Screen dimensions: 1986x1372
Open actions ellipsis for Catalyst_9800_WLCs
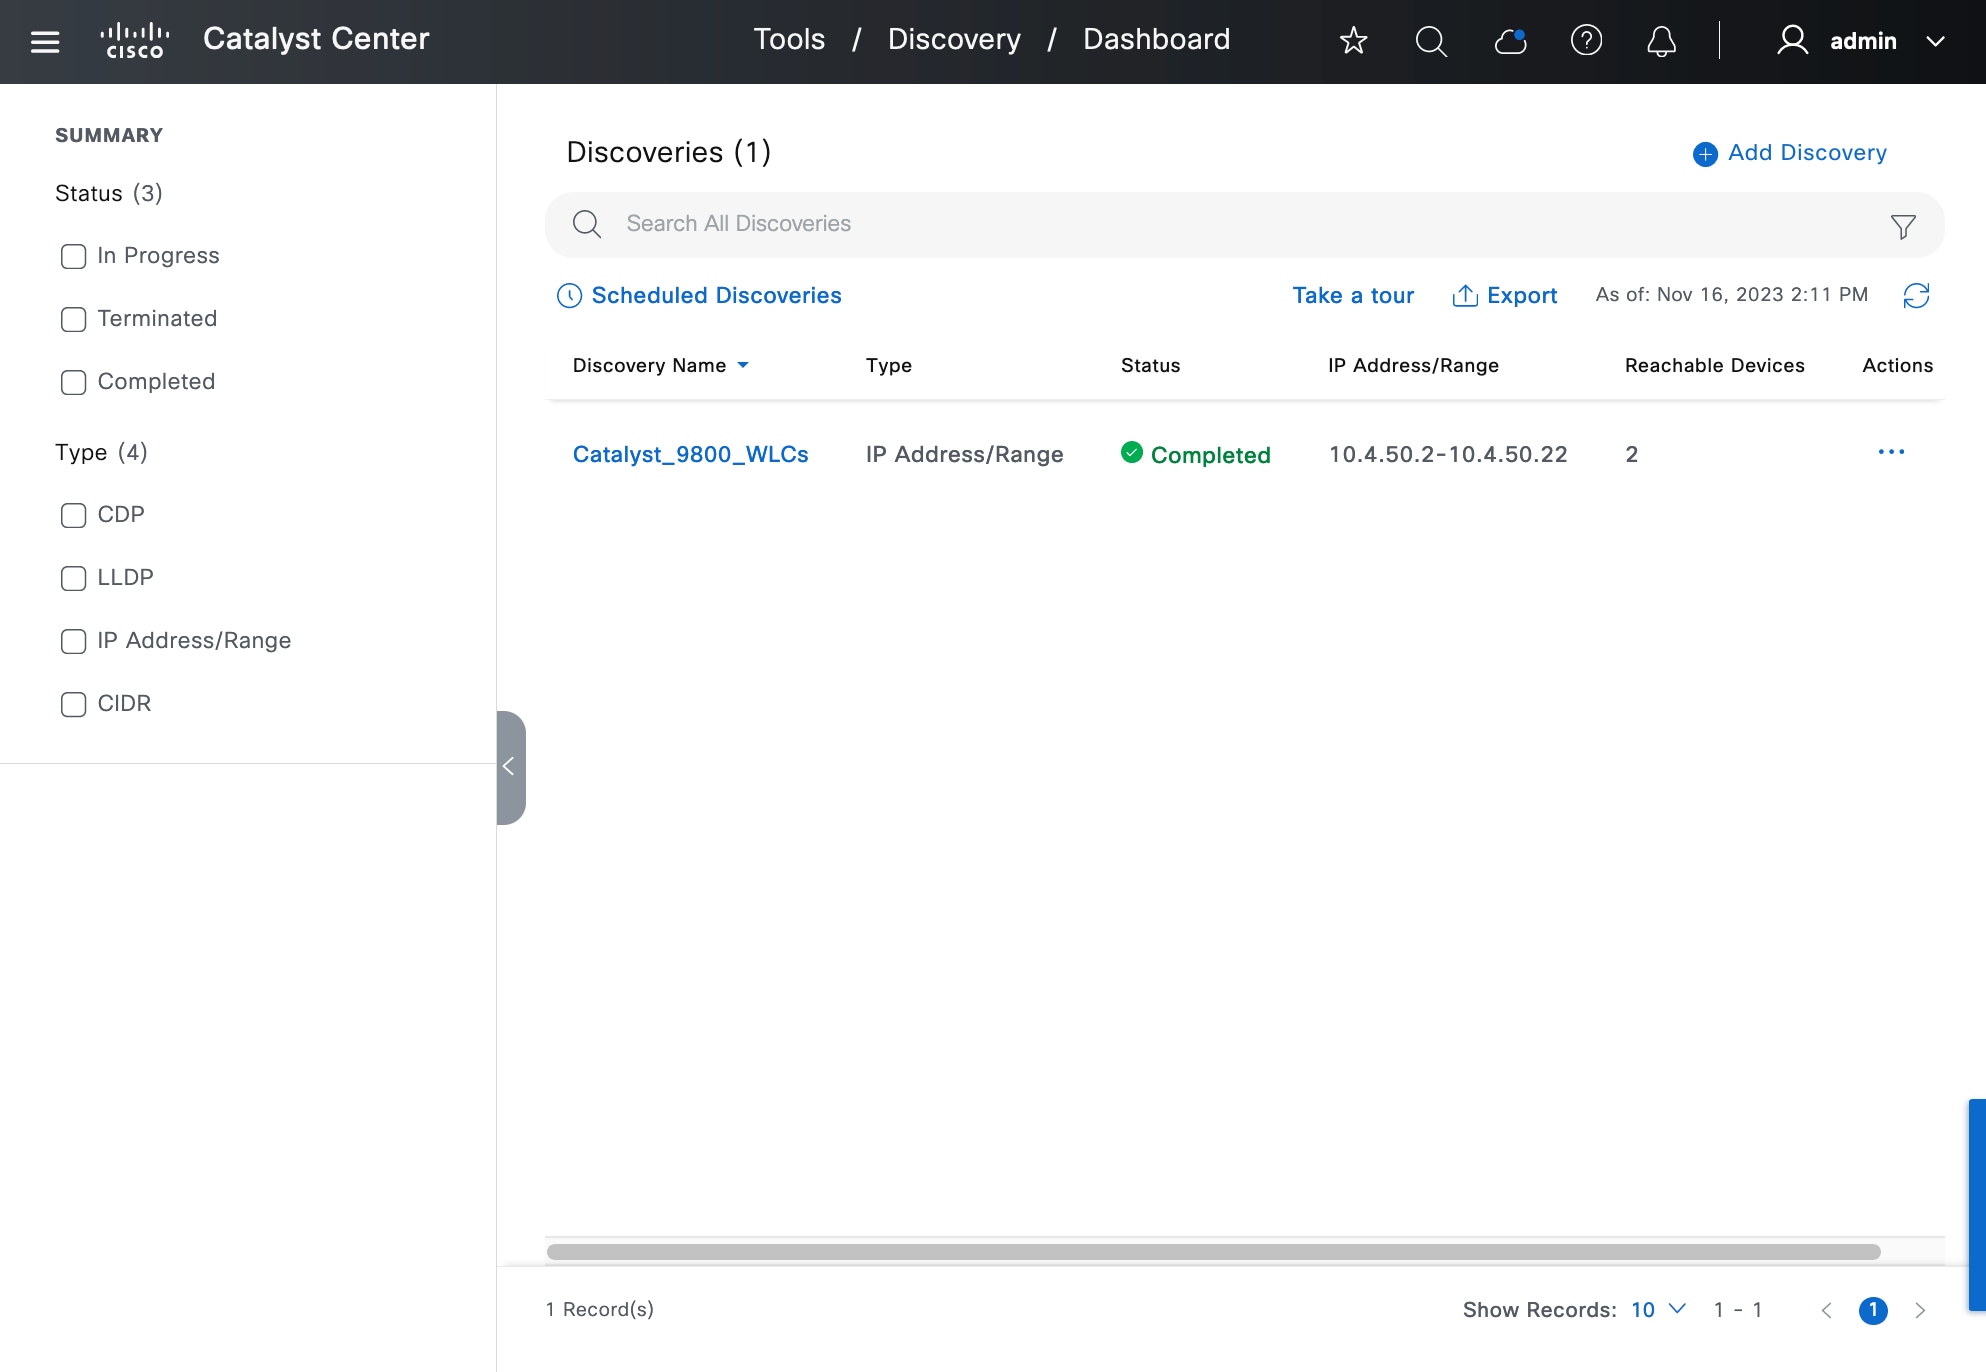[1891, 452]
